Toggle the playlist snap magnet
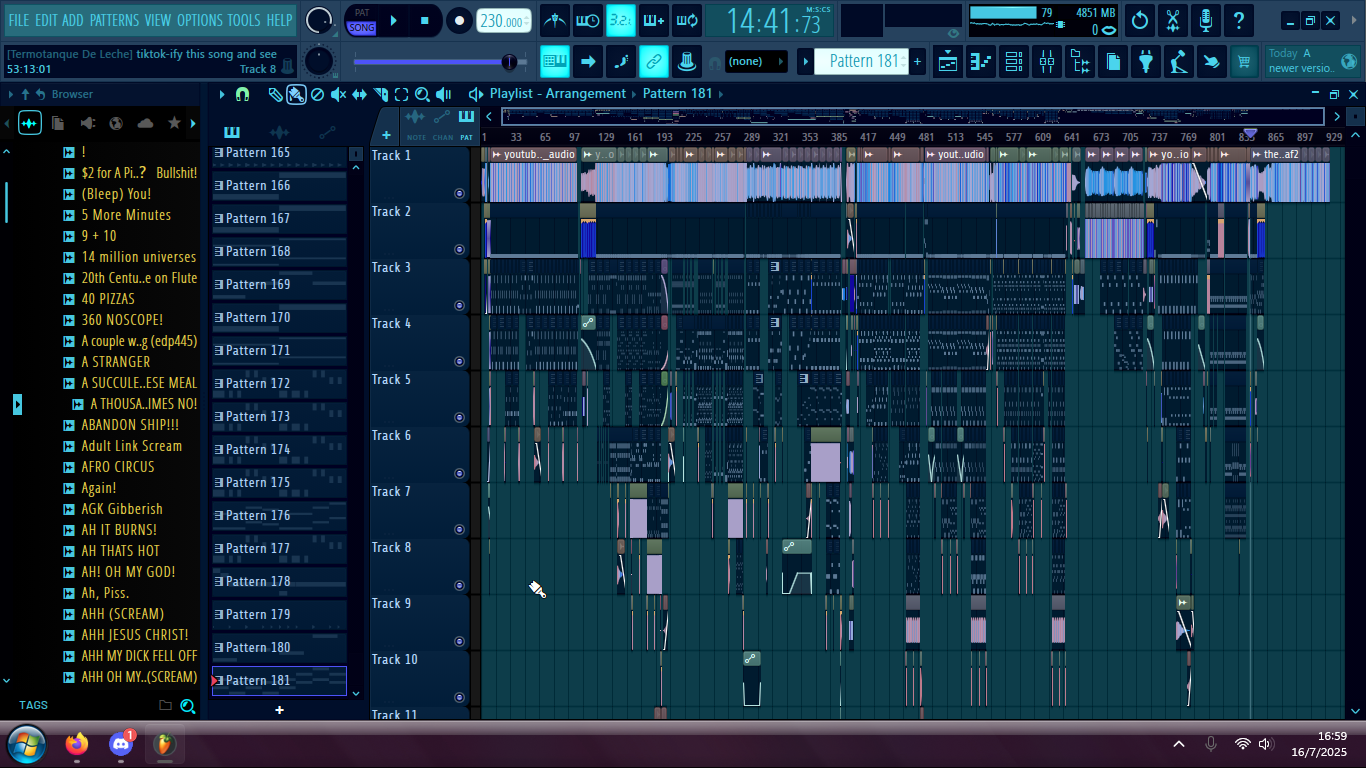1366x768 pixels. coord(242,94)
